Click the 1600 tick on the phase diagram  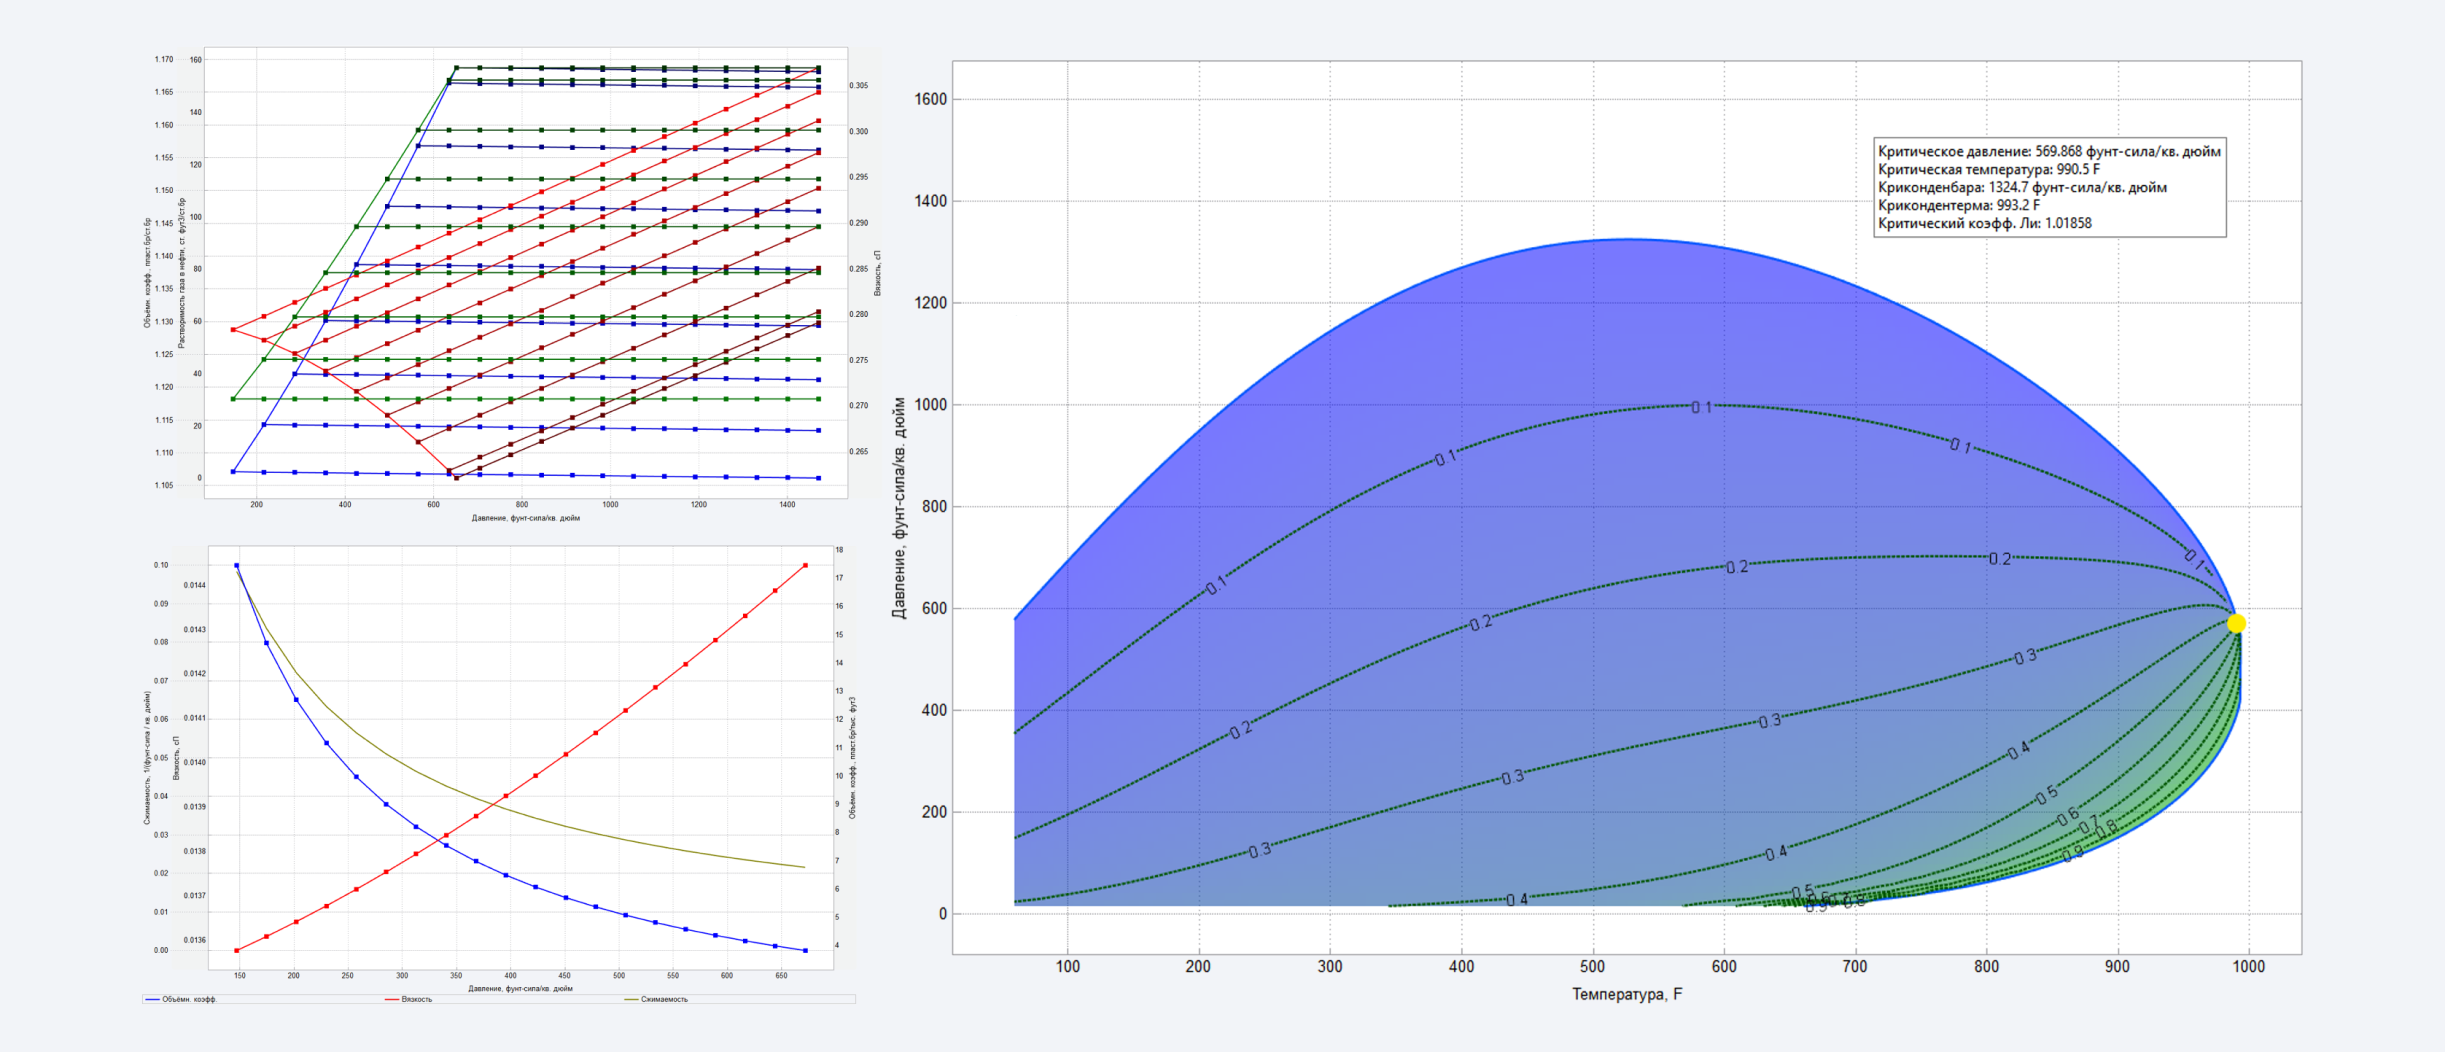(x=931, y=99)
